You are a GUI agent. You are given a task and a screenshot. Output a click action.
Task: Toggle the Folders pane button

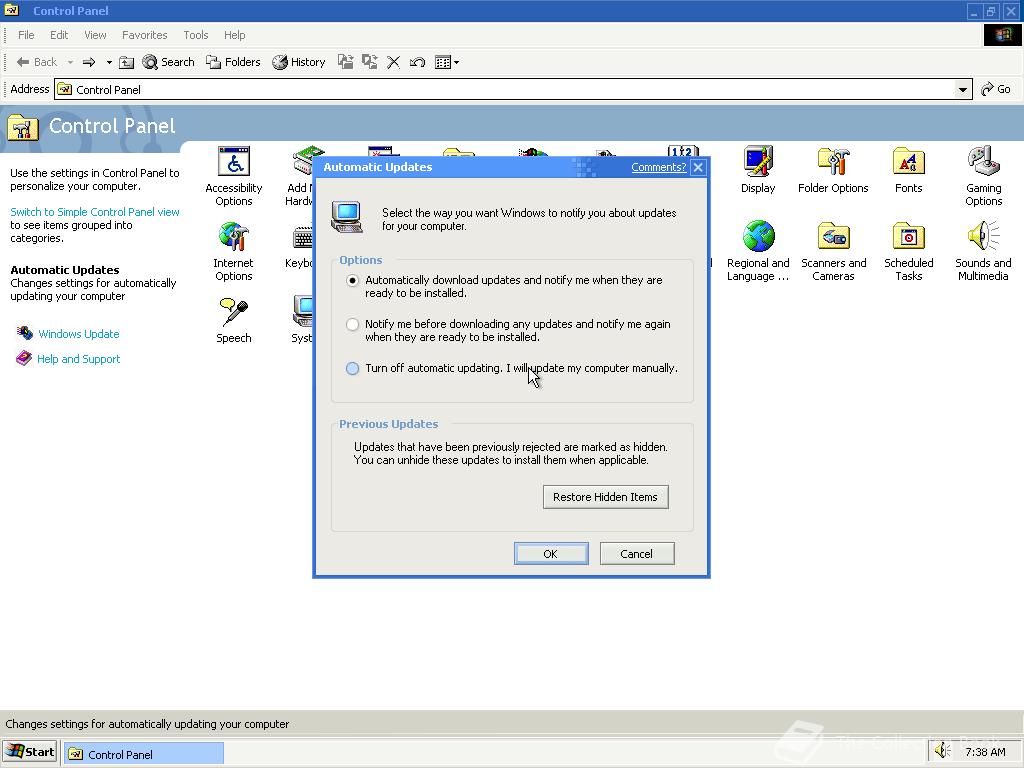click(233, 62)
